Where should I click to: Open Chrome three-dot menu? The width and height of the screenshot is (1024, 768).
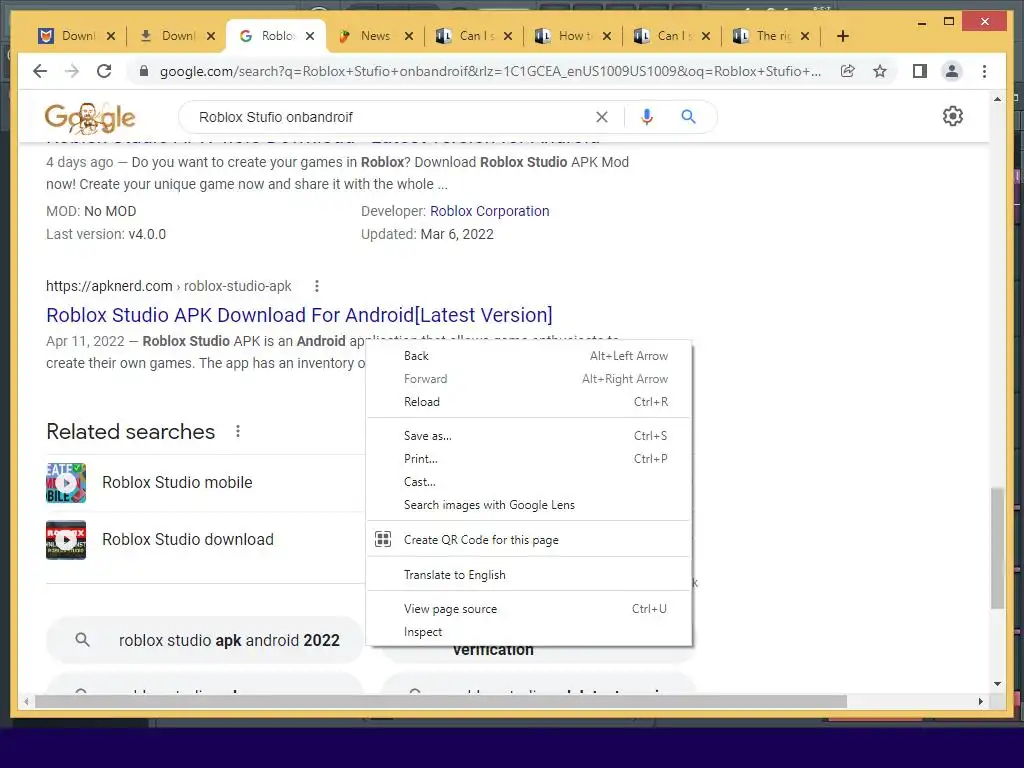pos(985,71)
